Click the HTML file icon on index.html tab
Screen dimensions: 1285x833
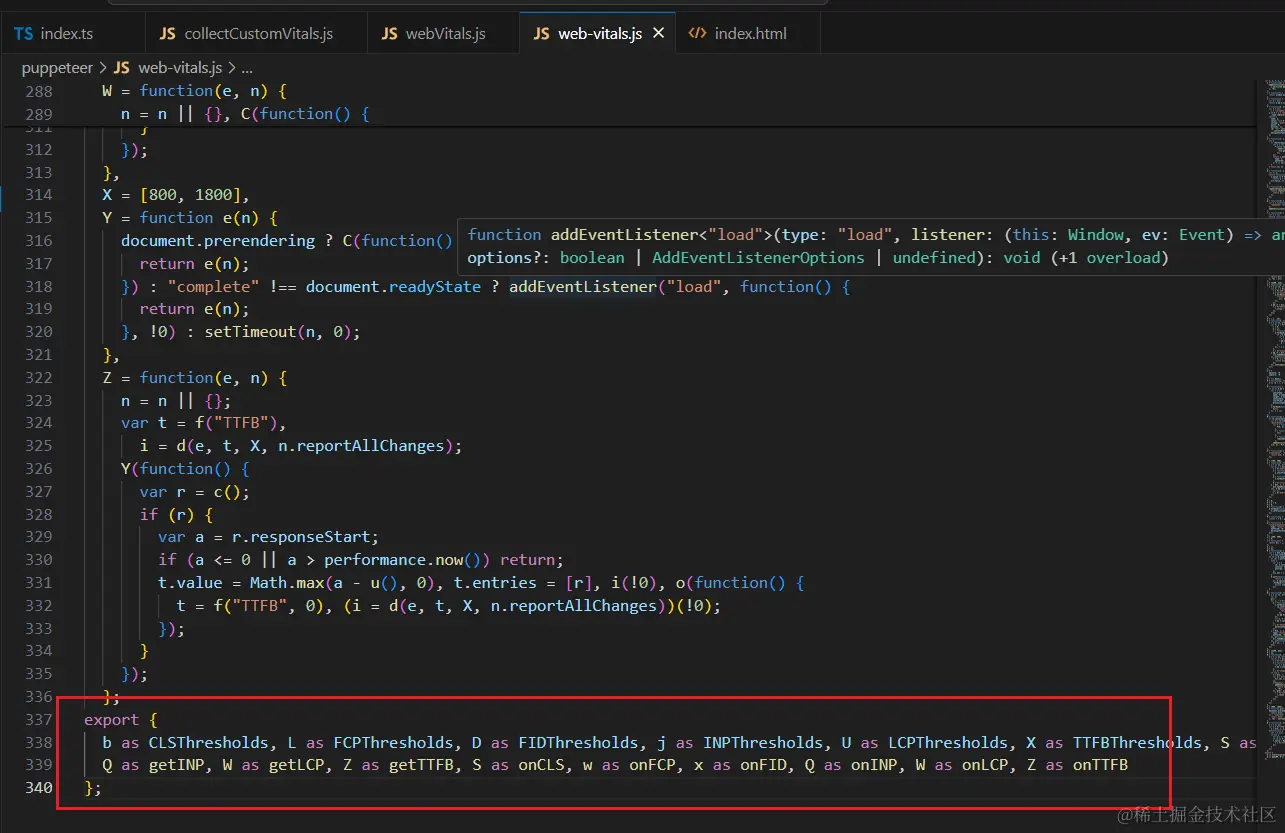[697, 34]
